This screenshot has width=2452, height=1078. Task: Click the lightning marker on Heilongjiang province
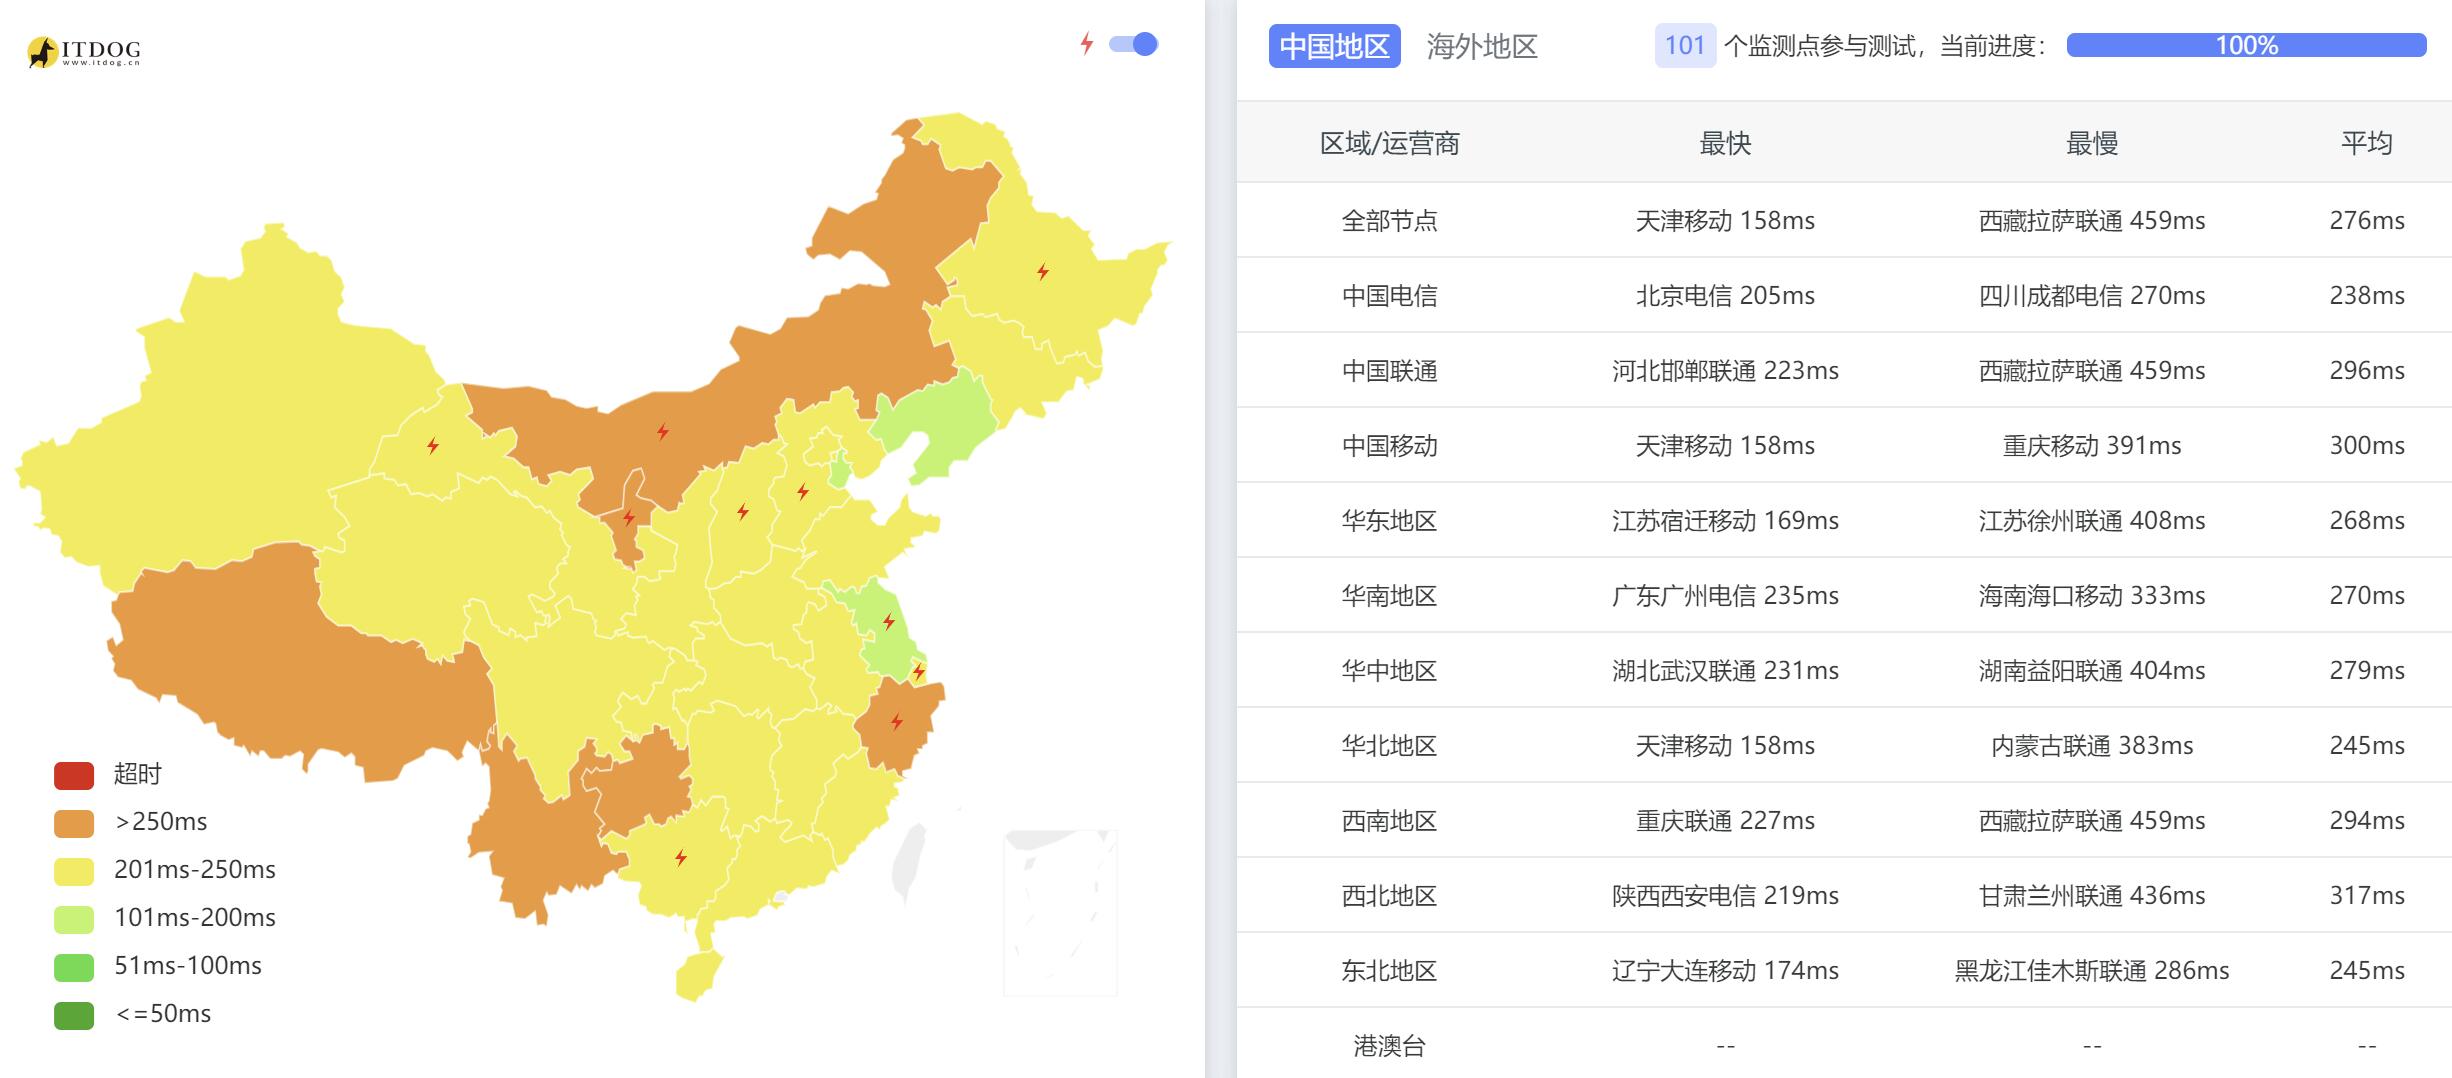1043,272
